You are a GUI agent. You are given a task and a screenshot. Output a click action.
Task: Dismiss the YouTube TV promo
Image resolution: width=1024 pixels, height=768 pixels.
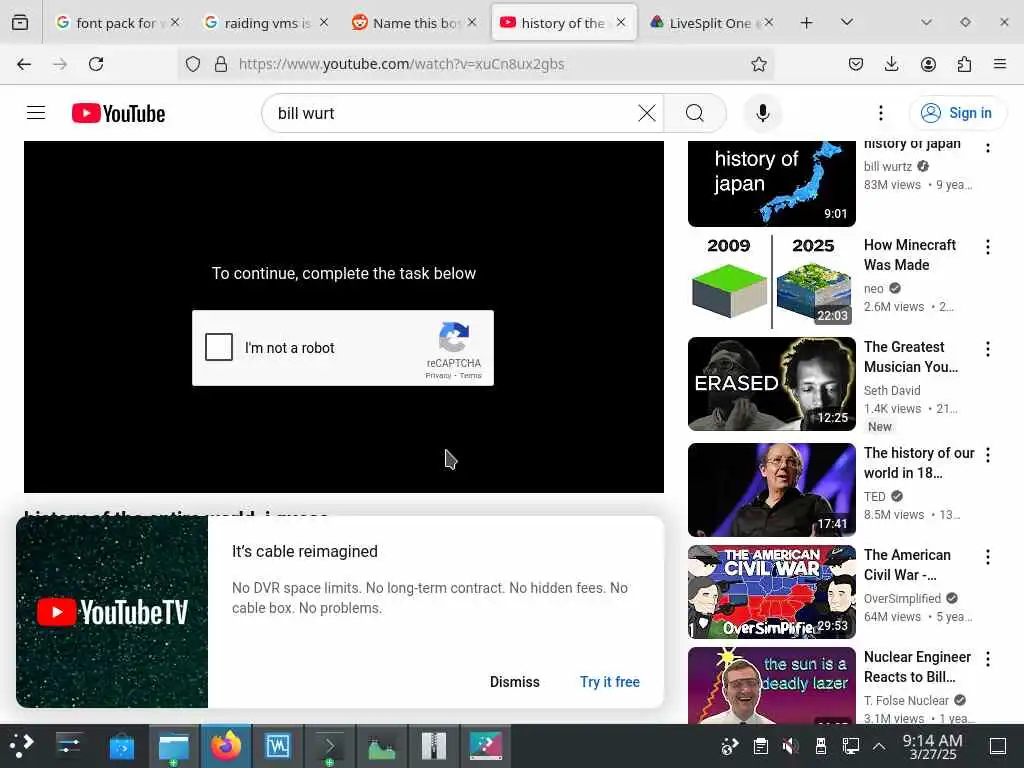pyautogui.click(x=515, y=682)
